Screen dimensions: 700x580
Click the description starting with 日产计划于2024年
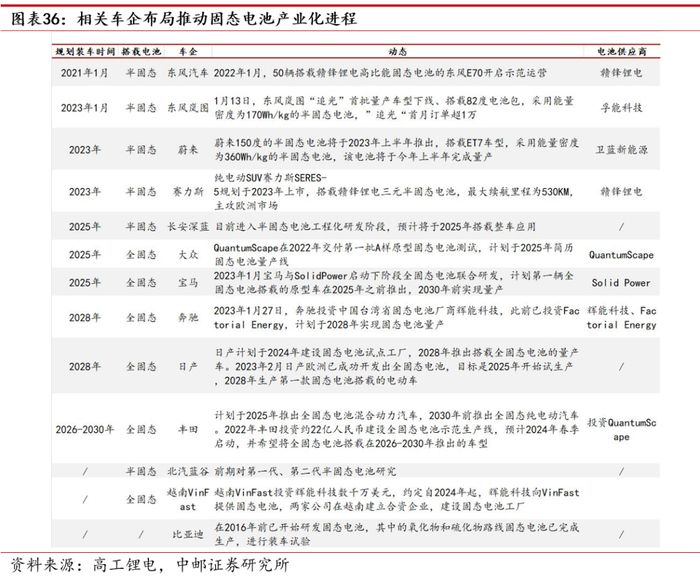(396, 367)
